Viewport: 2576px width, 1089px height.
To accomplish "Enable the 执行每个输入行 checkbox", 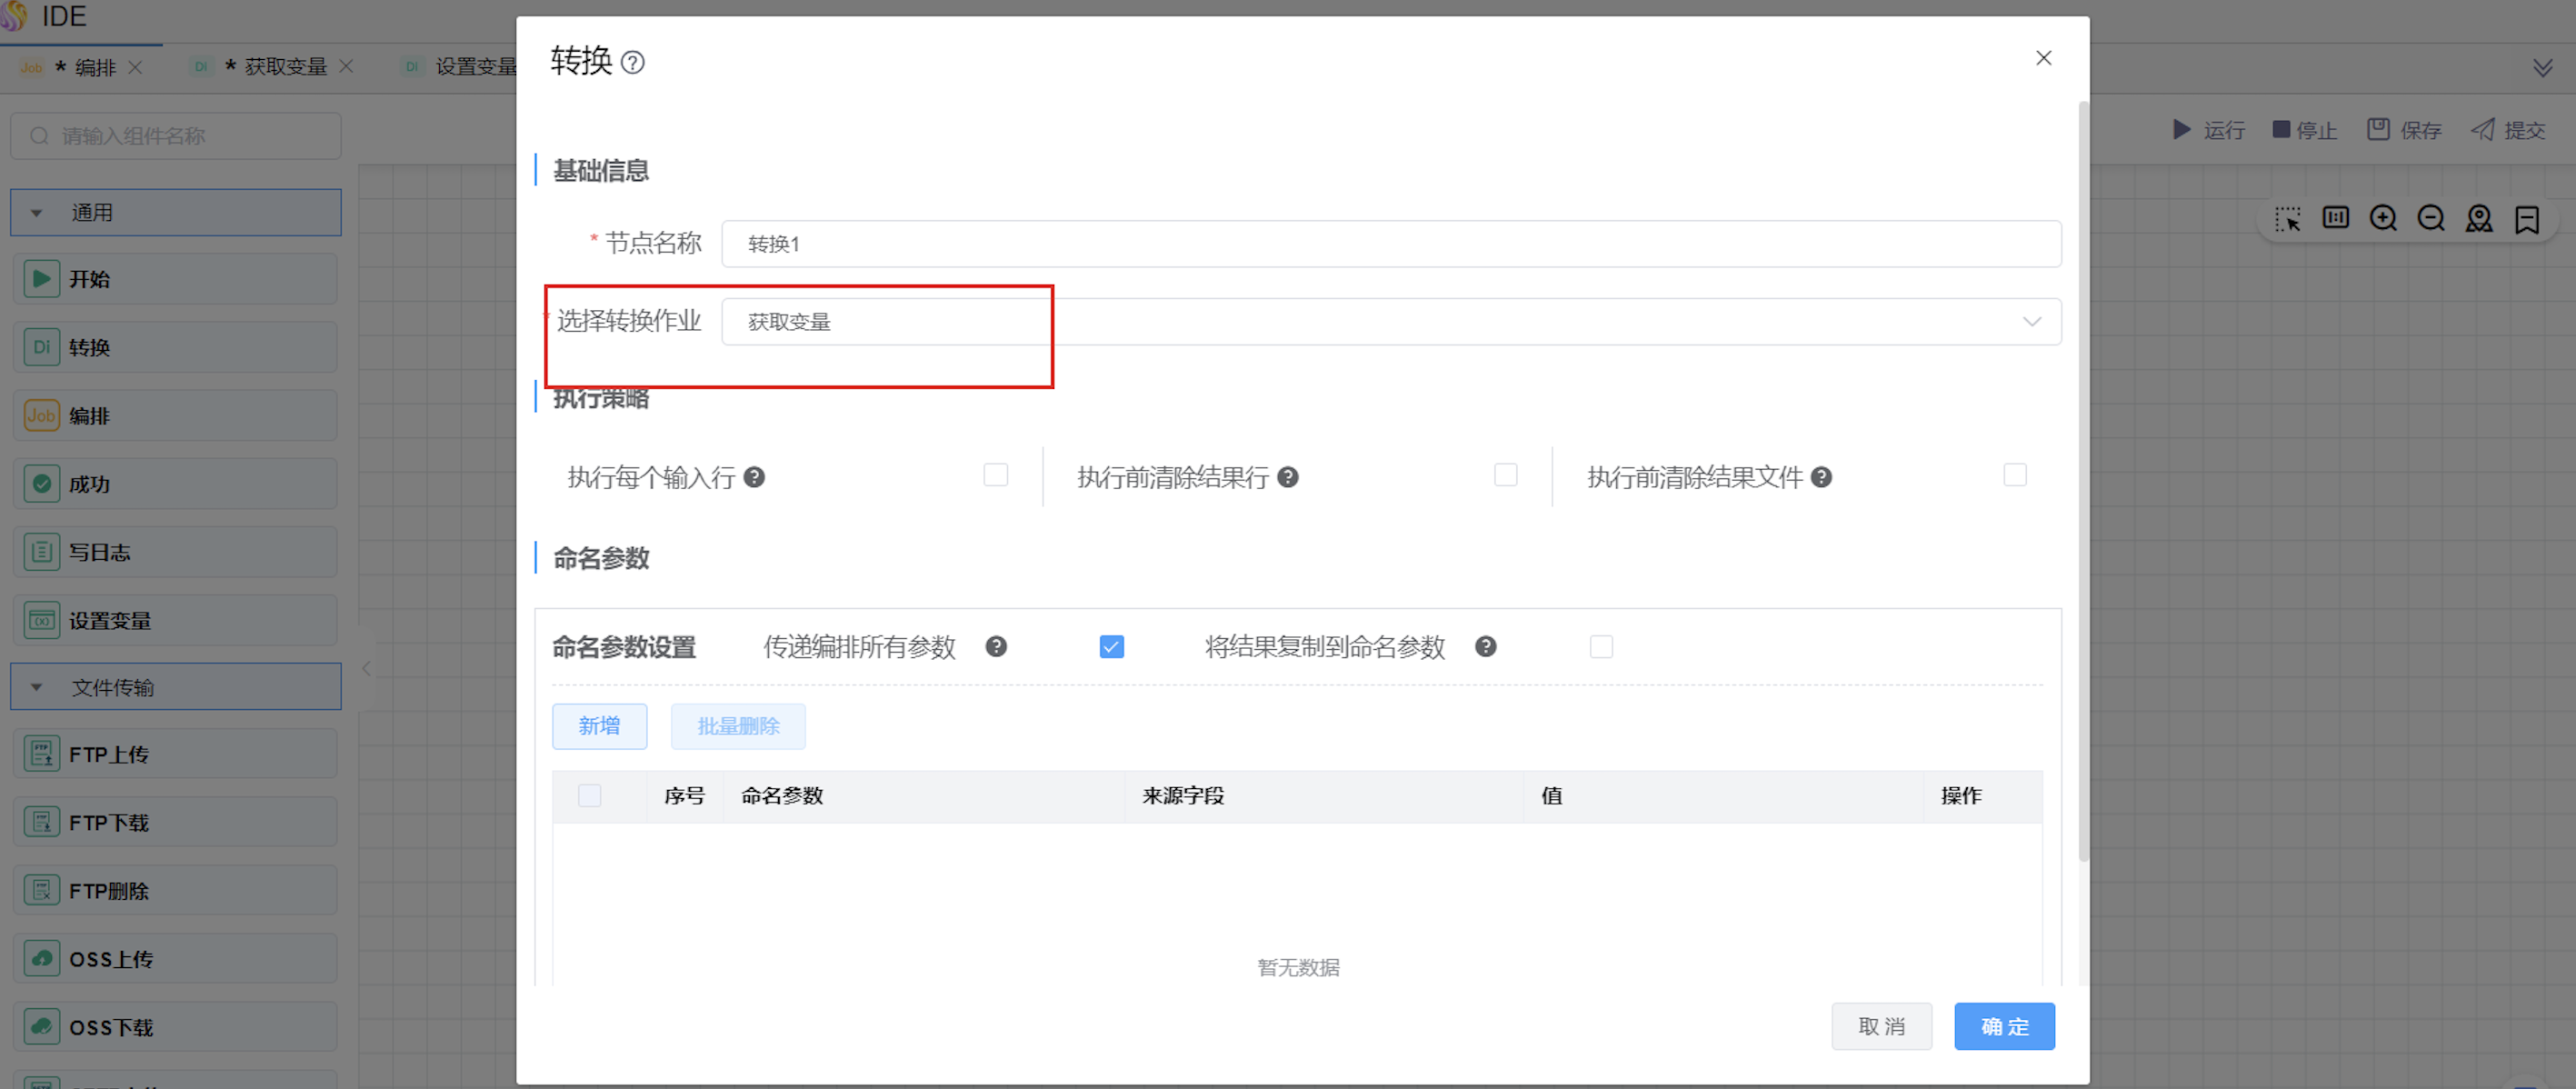I will click(x=995, y=475).
